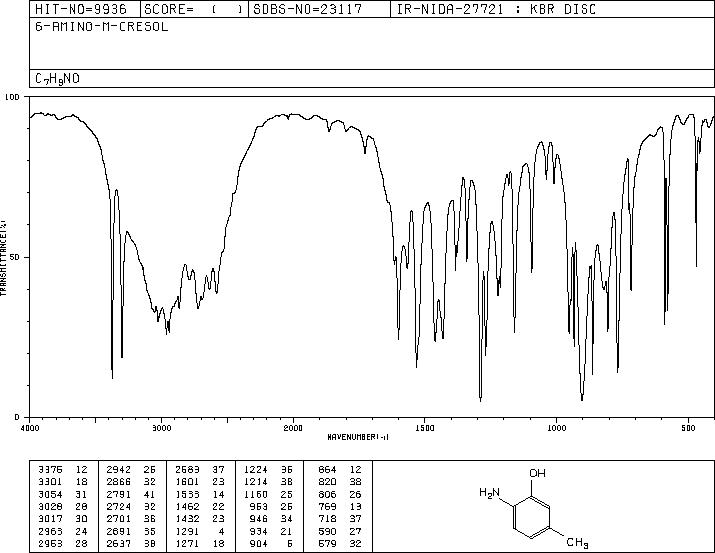The width and height of the screenshot is (715, 553).
Task: Select the 2683 peak value
Action: (x=187, y=470)
